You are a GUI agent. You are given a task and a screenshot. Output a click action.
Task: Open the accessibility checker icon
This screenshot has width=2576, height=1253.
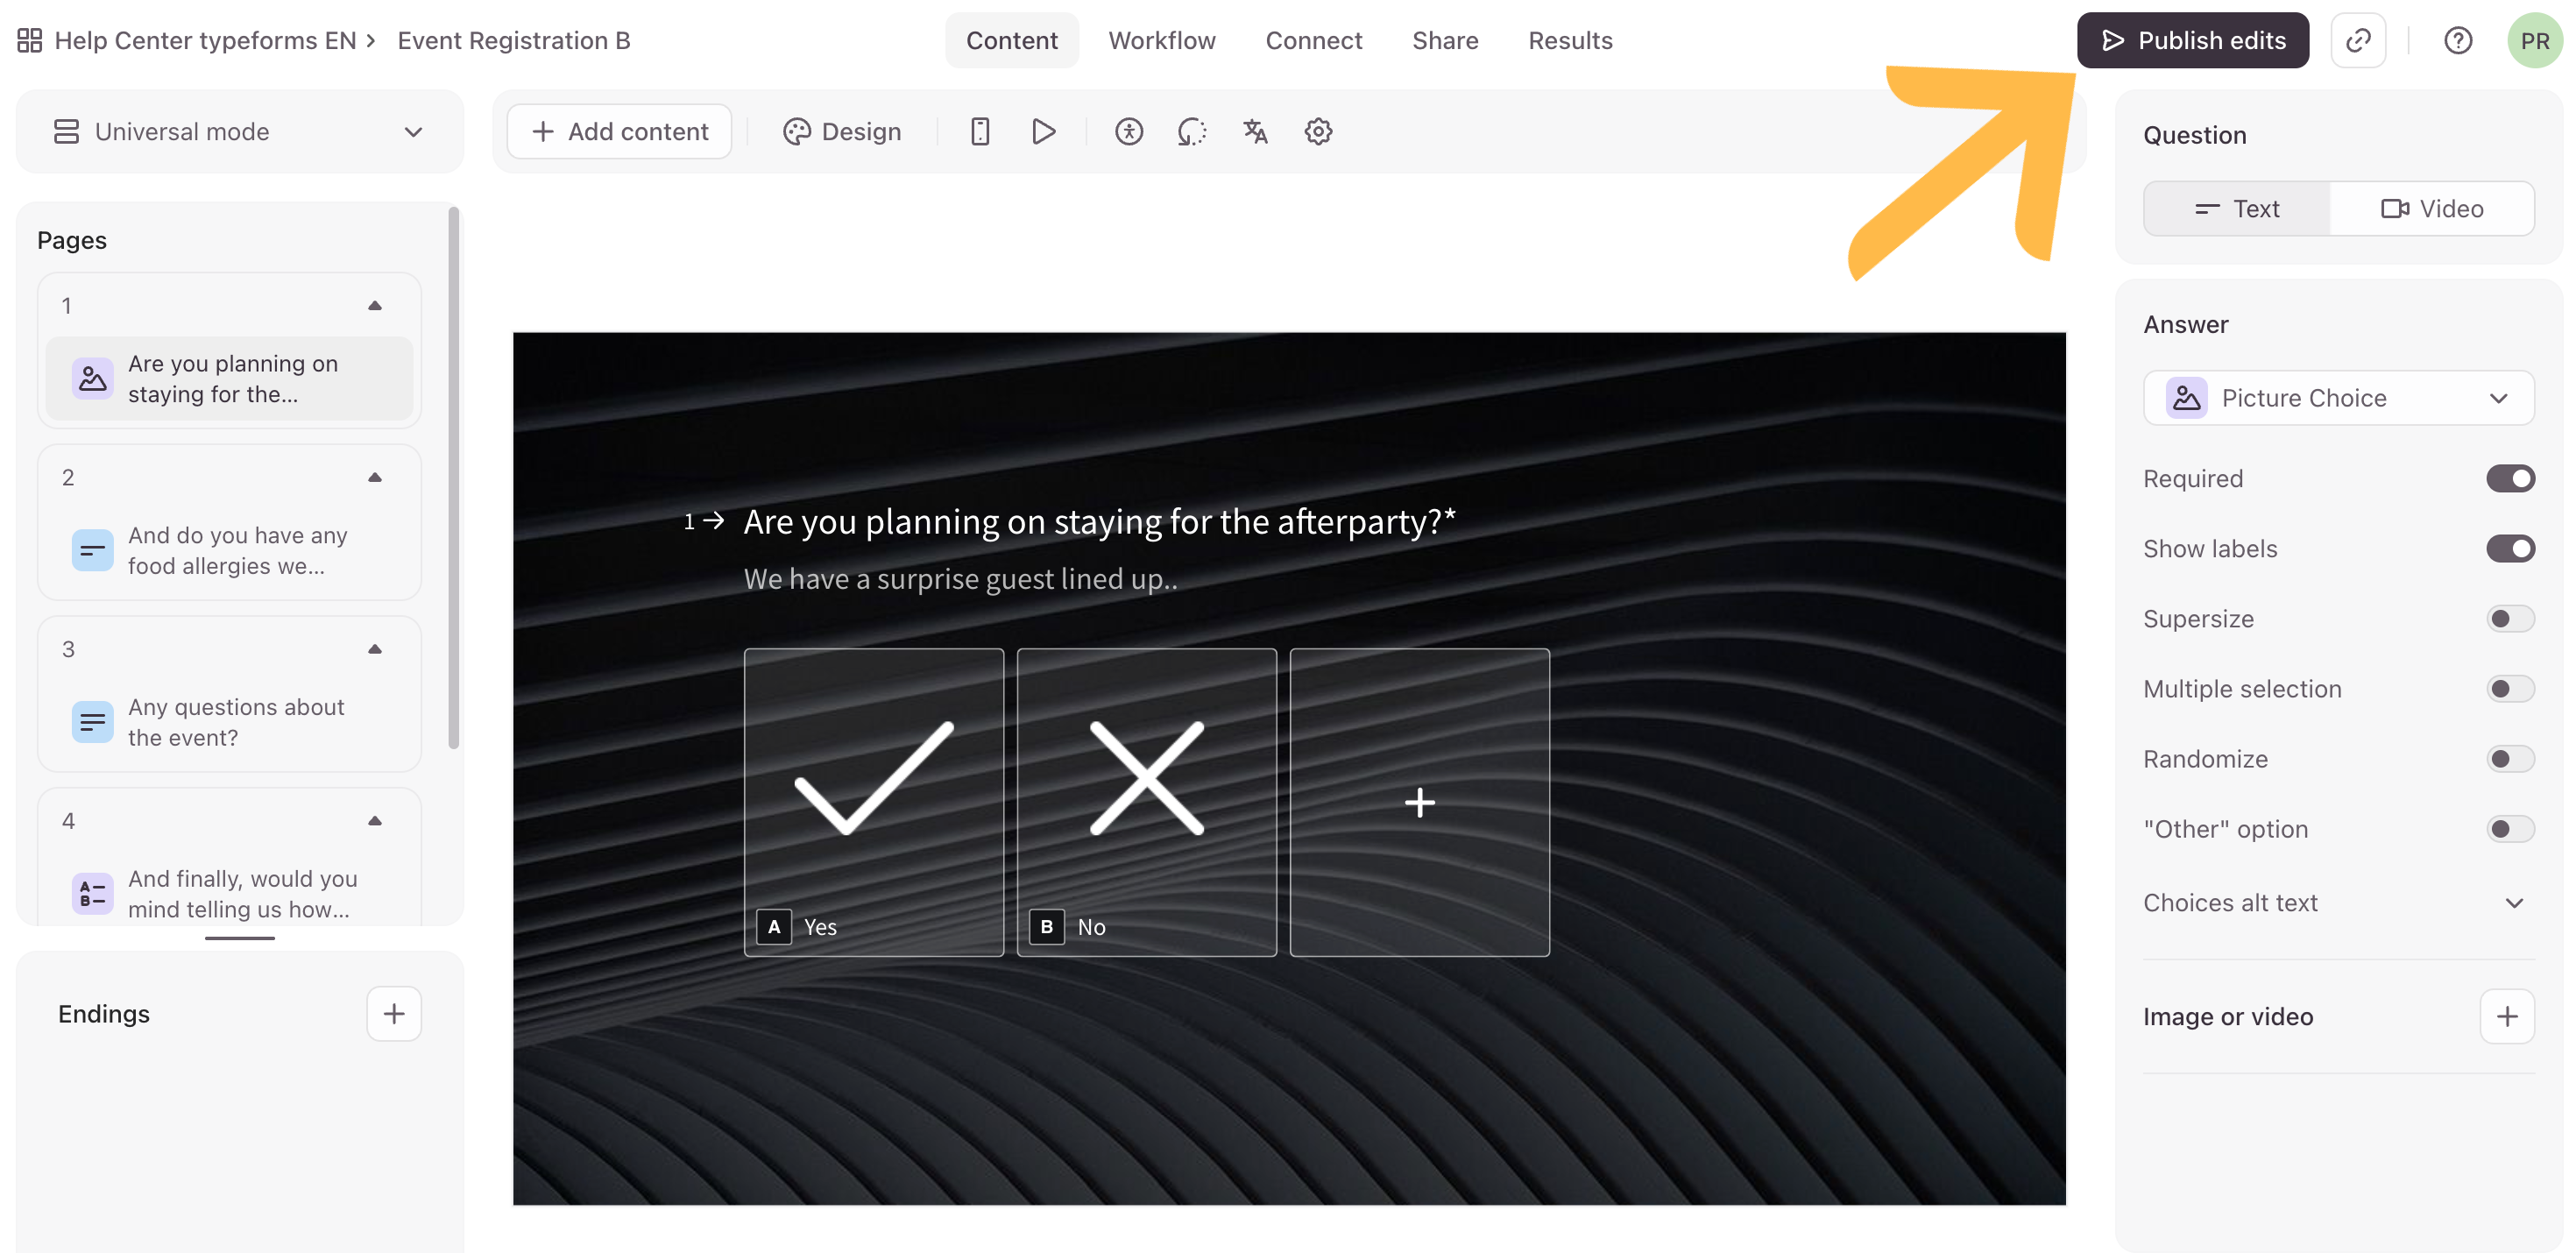[1128, 131]
